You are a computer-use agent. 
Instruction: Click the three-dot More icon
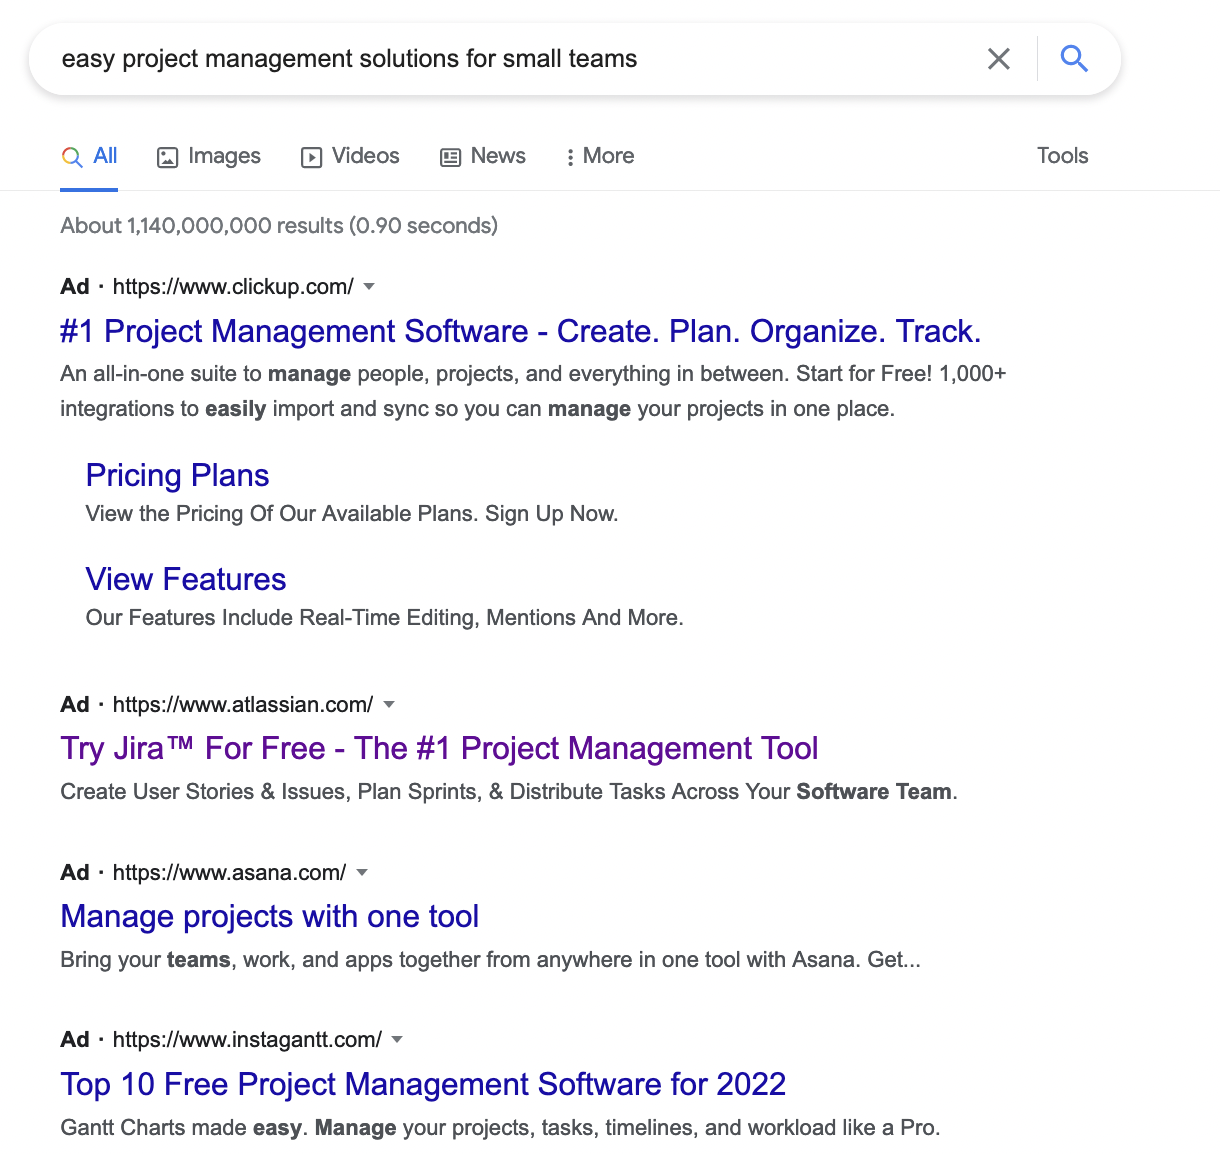pos(570,157)
